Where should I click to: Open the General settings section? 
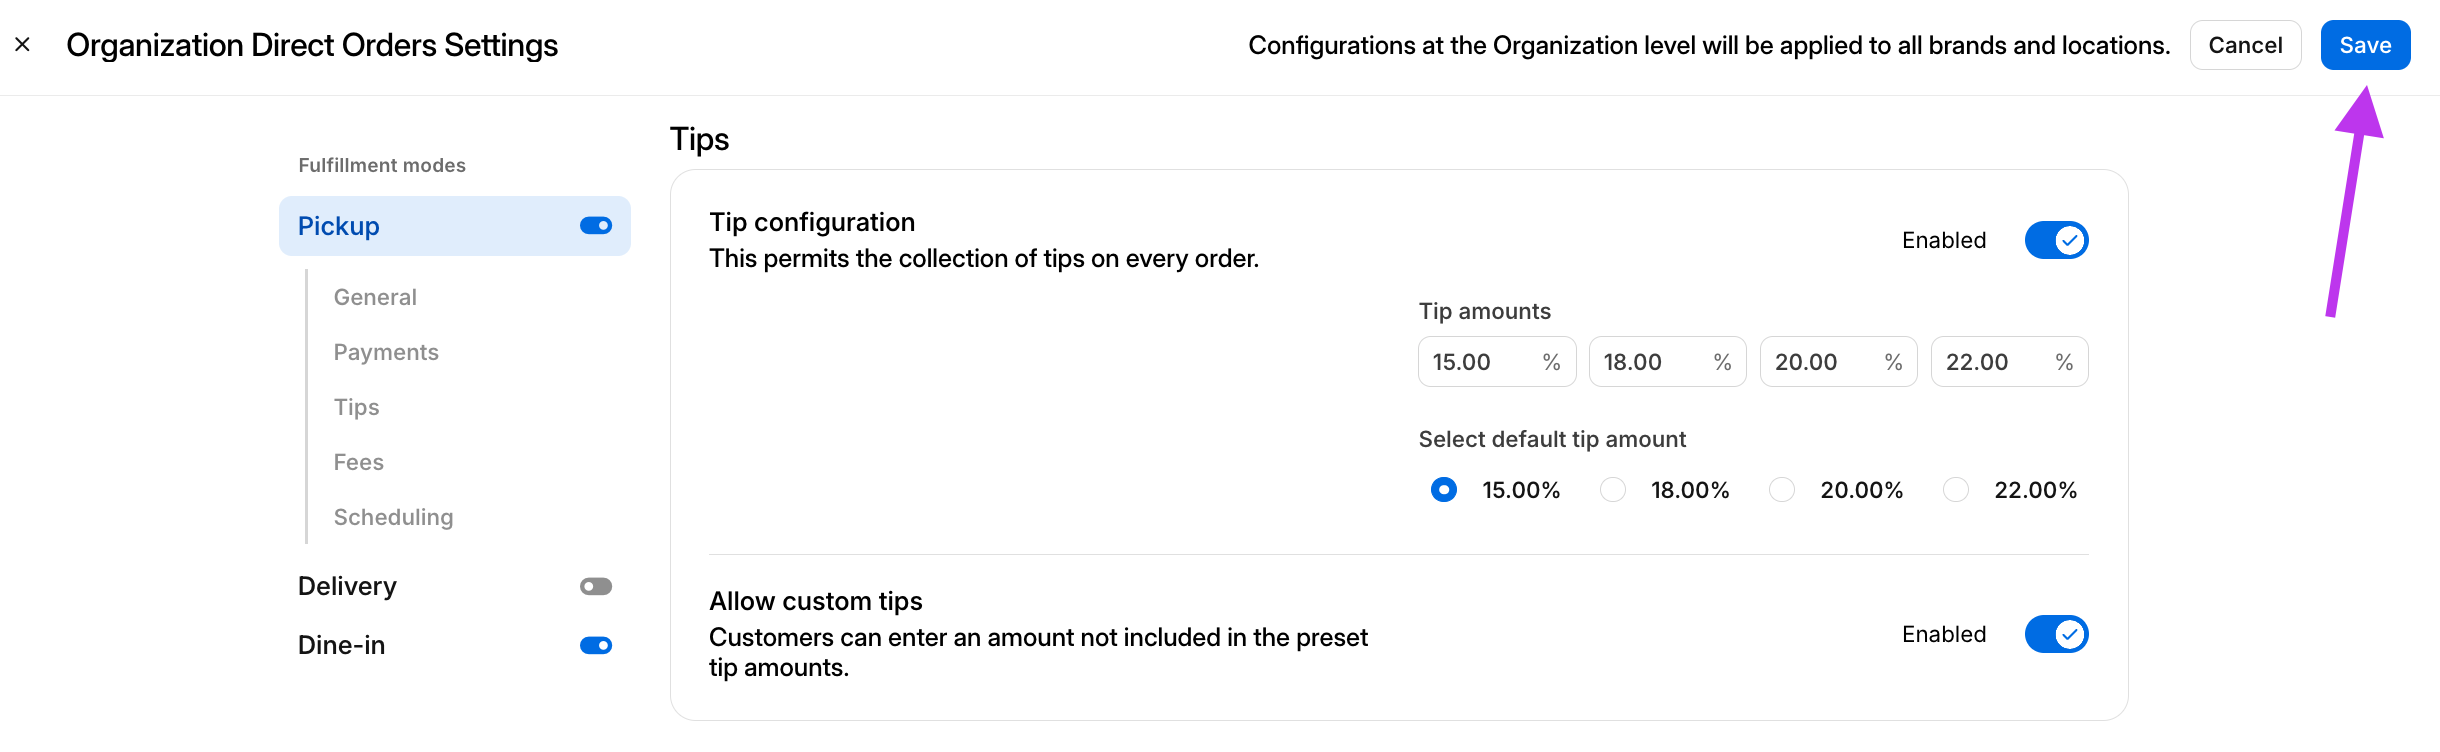375,297
